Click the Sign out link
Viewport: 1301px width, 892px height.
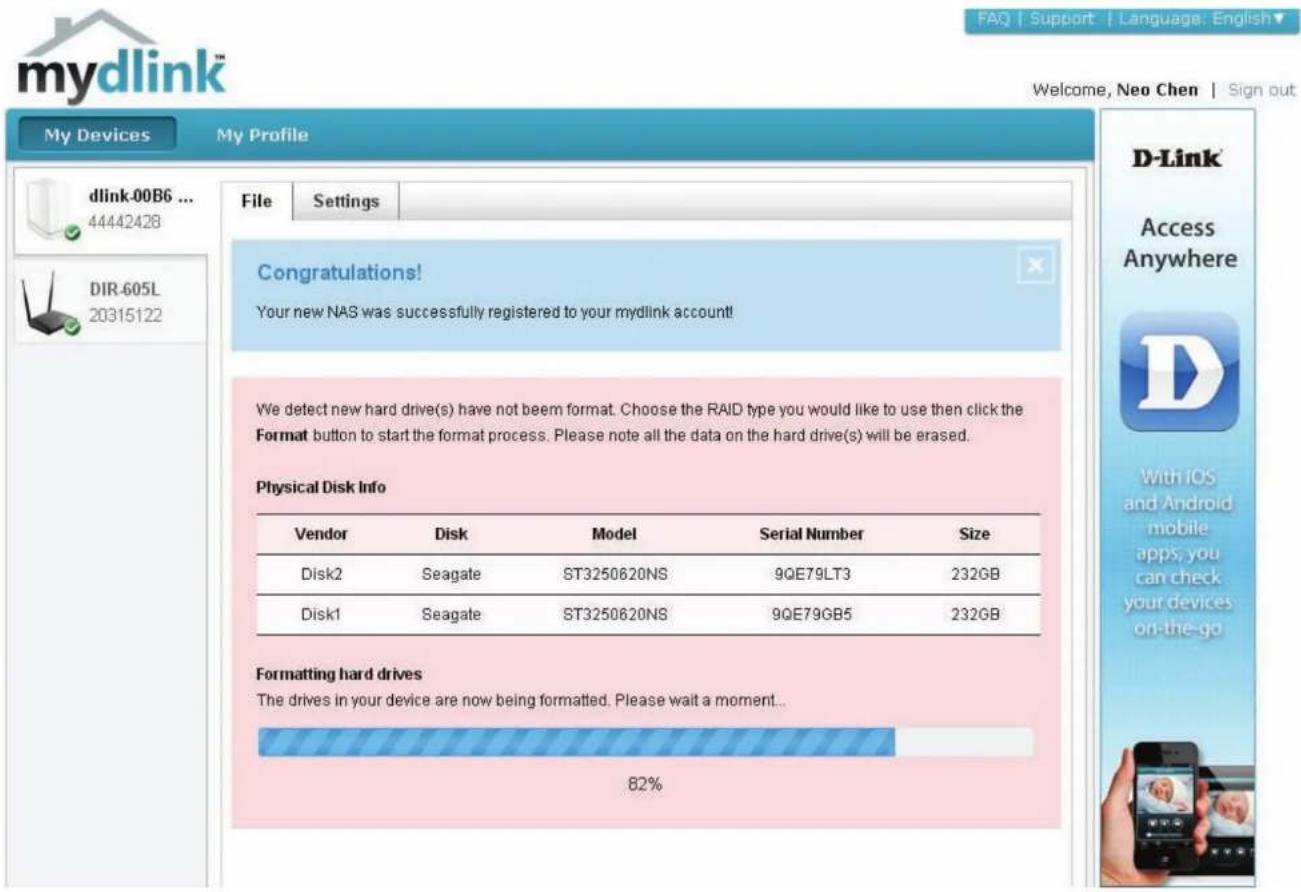tap(1262, 90)
